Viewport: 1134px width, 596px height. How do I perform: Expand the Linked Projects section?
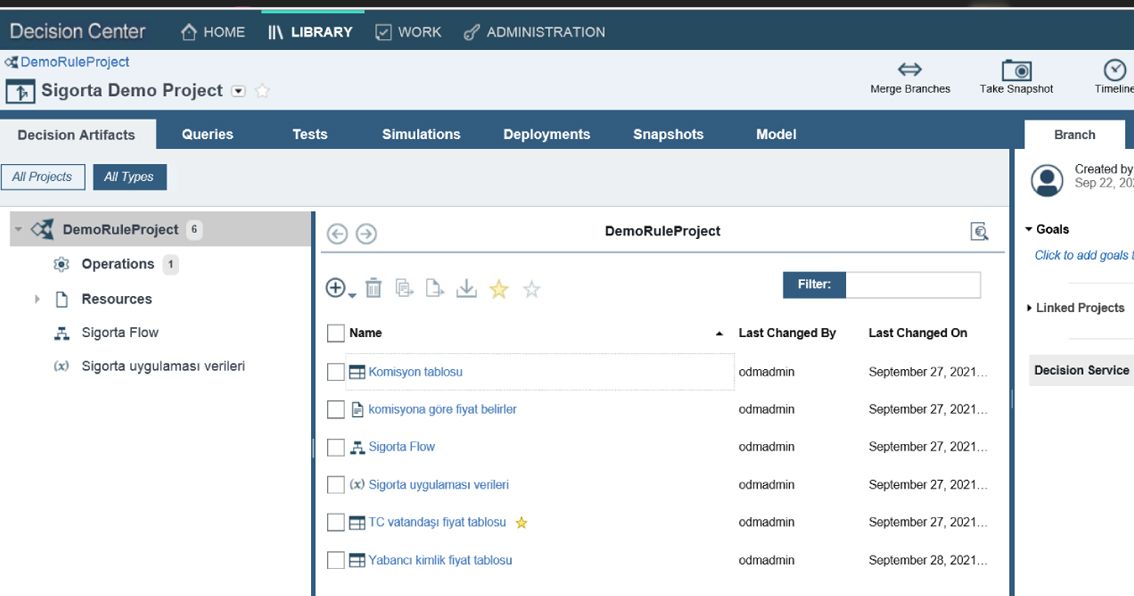[1029, 308]
